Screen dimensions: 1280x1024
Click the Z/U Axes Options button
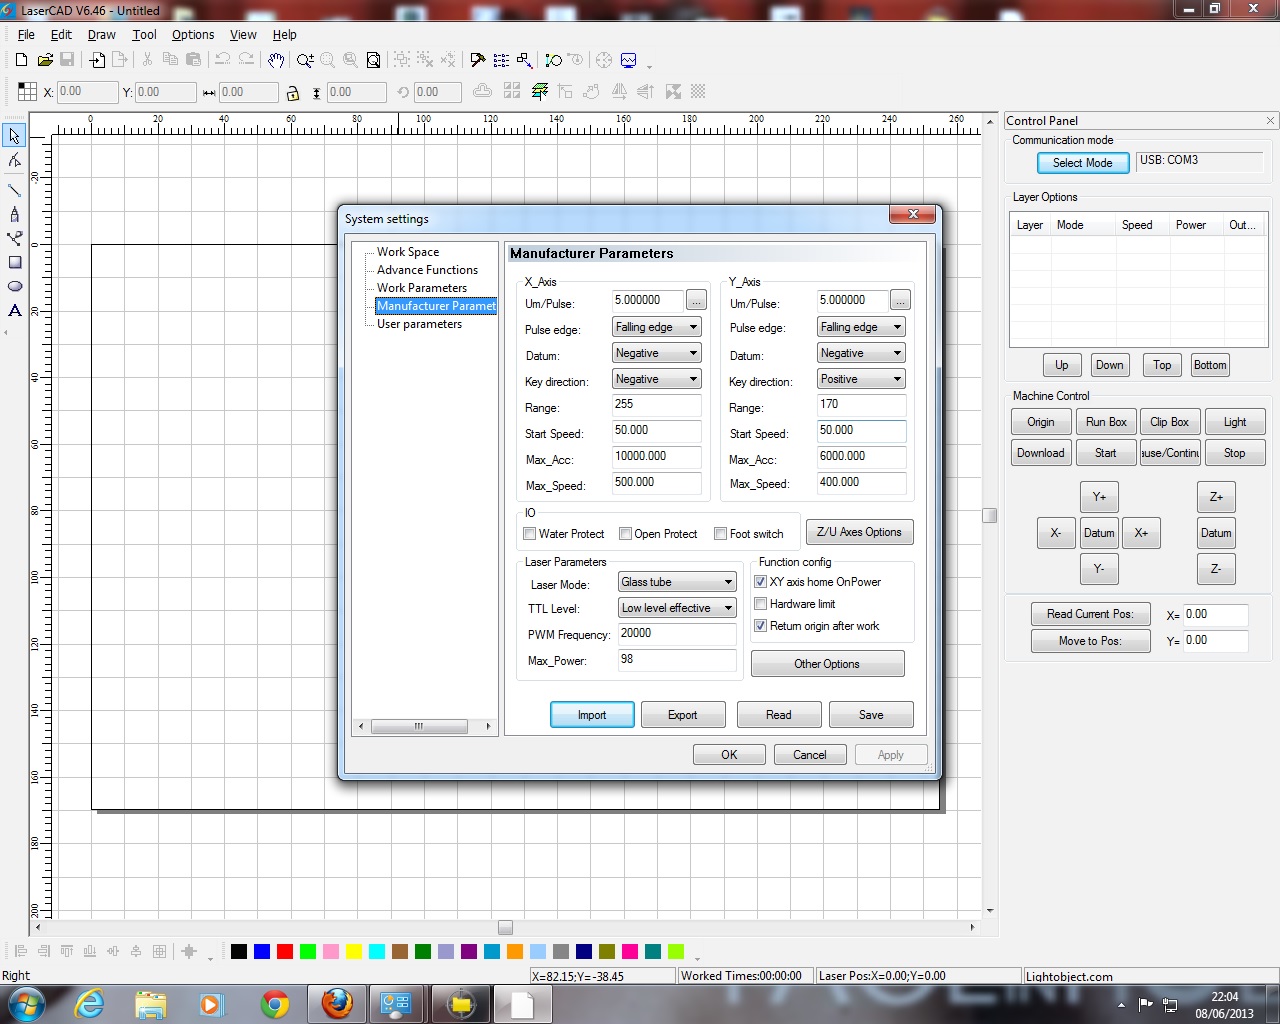[x=859, y=532]
